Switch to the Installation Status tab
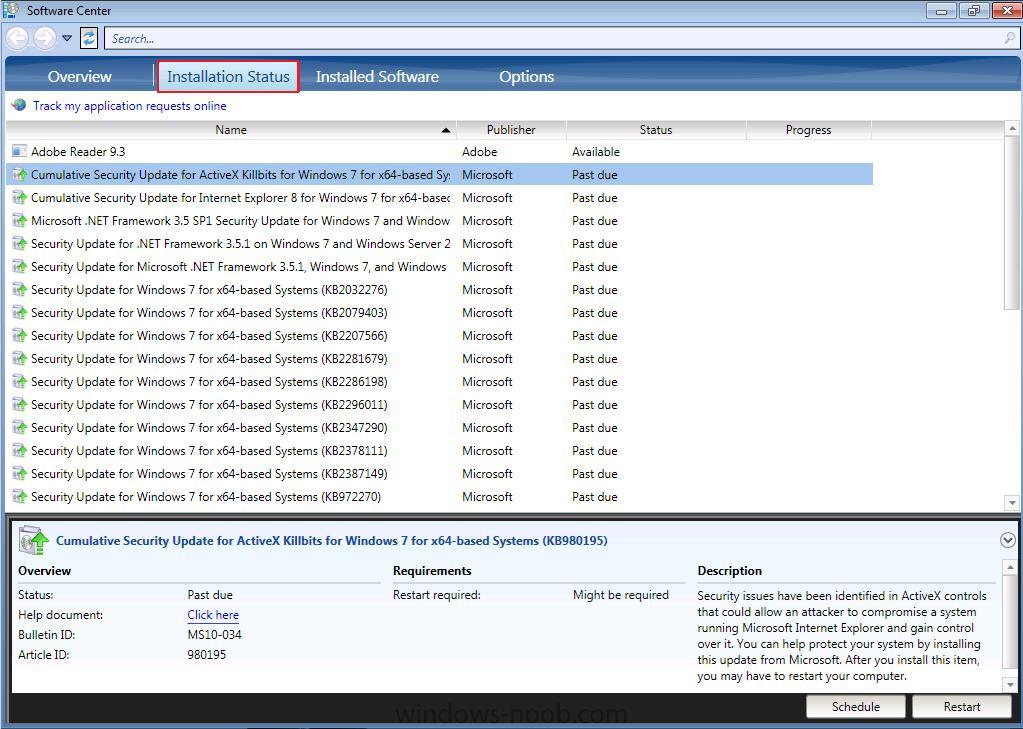1023x729 pixels. point(228,76)
